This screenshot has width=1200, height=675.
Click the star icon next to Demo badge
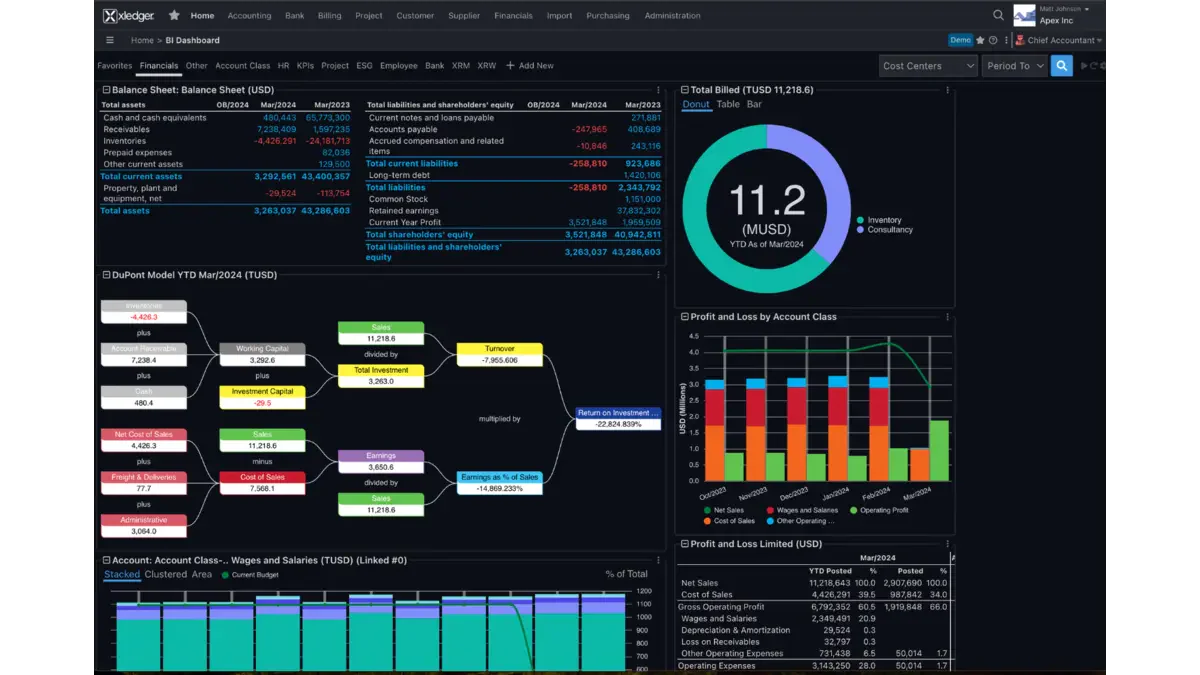click(980, 41)
